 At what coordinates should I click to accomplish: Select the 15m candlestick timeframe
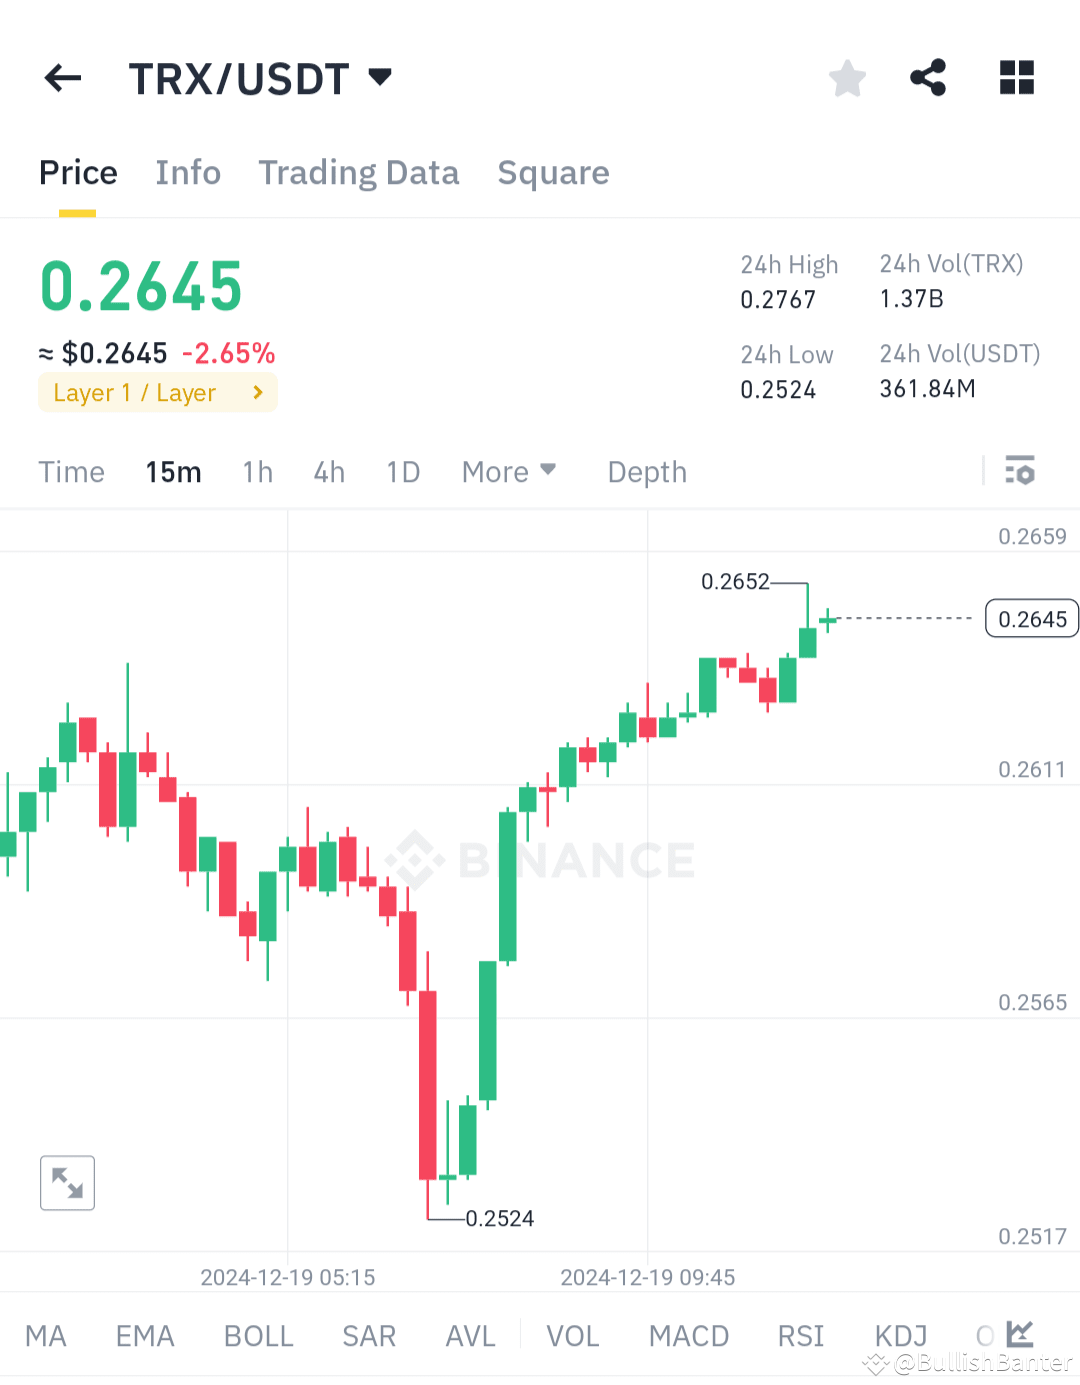[173, 471]
